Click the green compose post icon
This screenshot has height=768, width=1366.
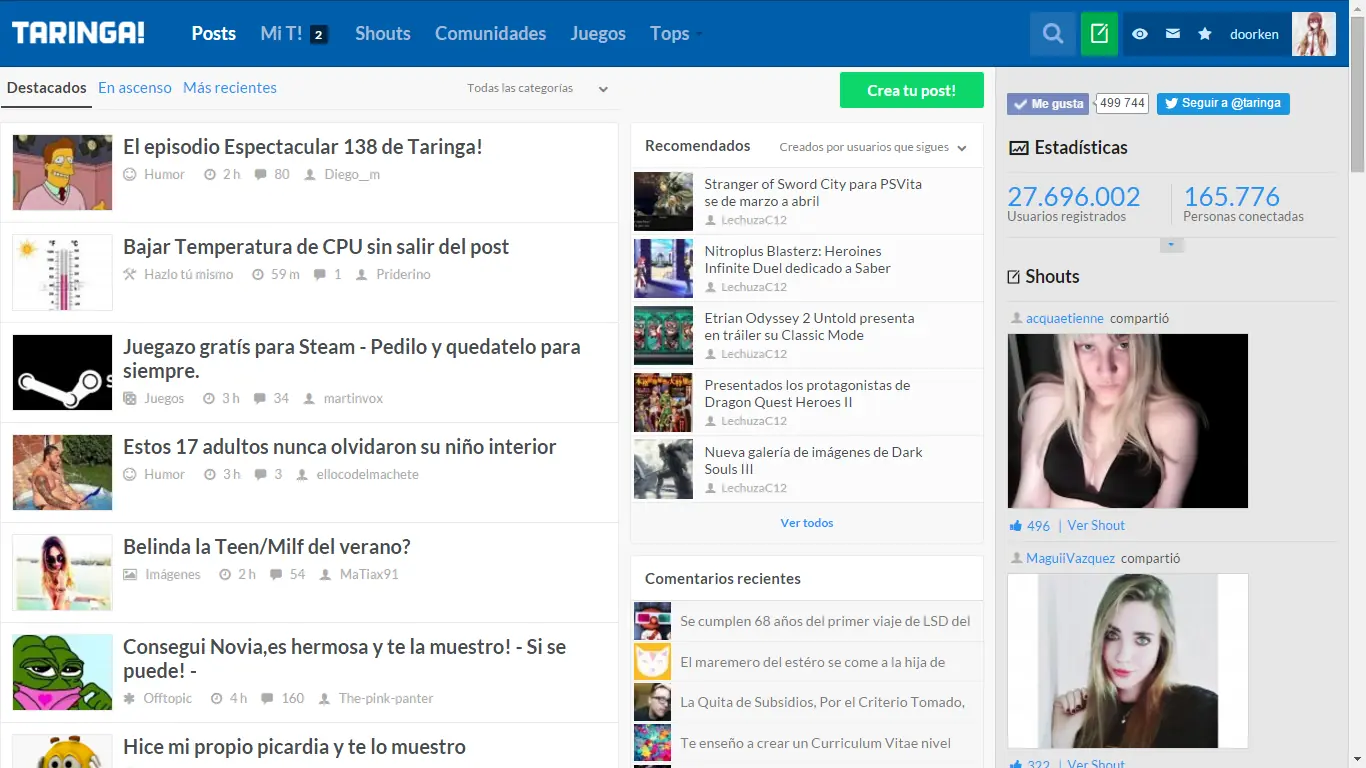pos(1098,33)
